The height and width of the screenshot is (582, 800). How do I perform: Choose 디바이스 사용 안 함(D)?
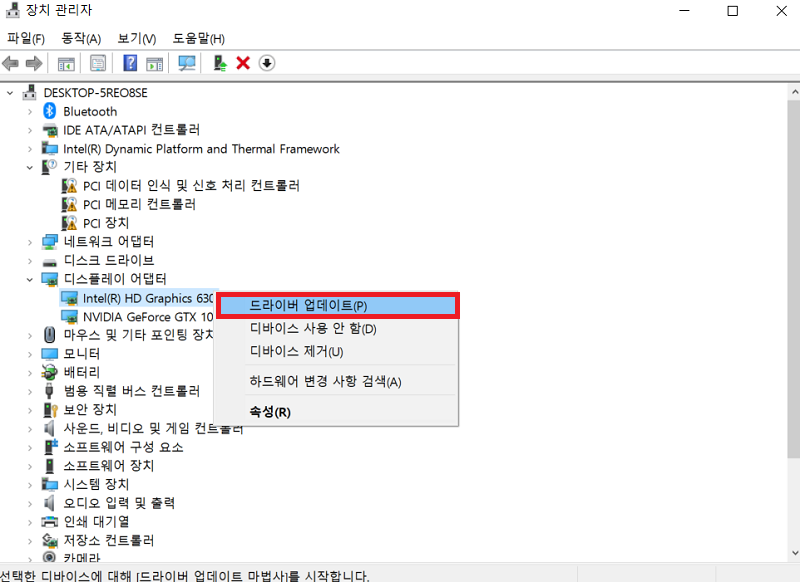click(338, 328)
